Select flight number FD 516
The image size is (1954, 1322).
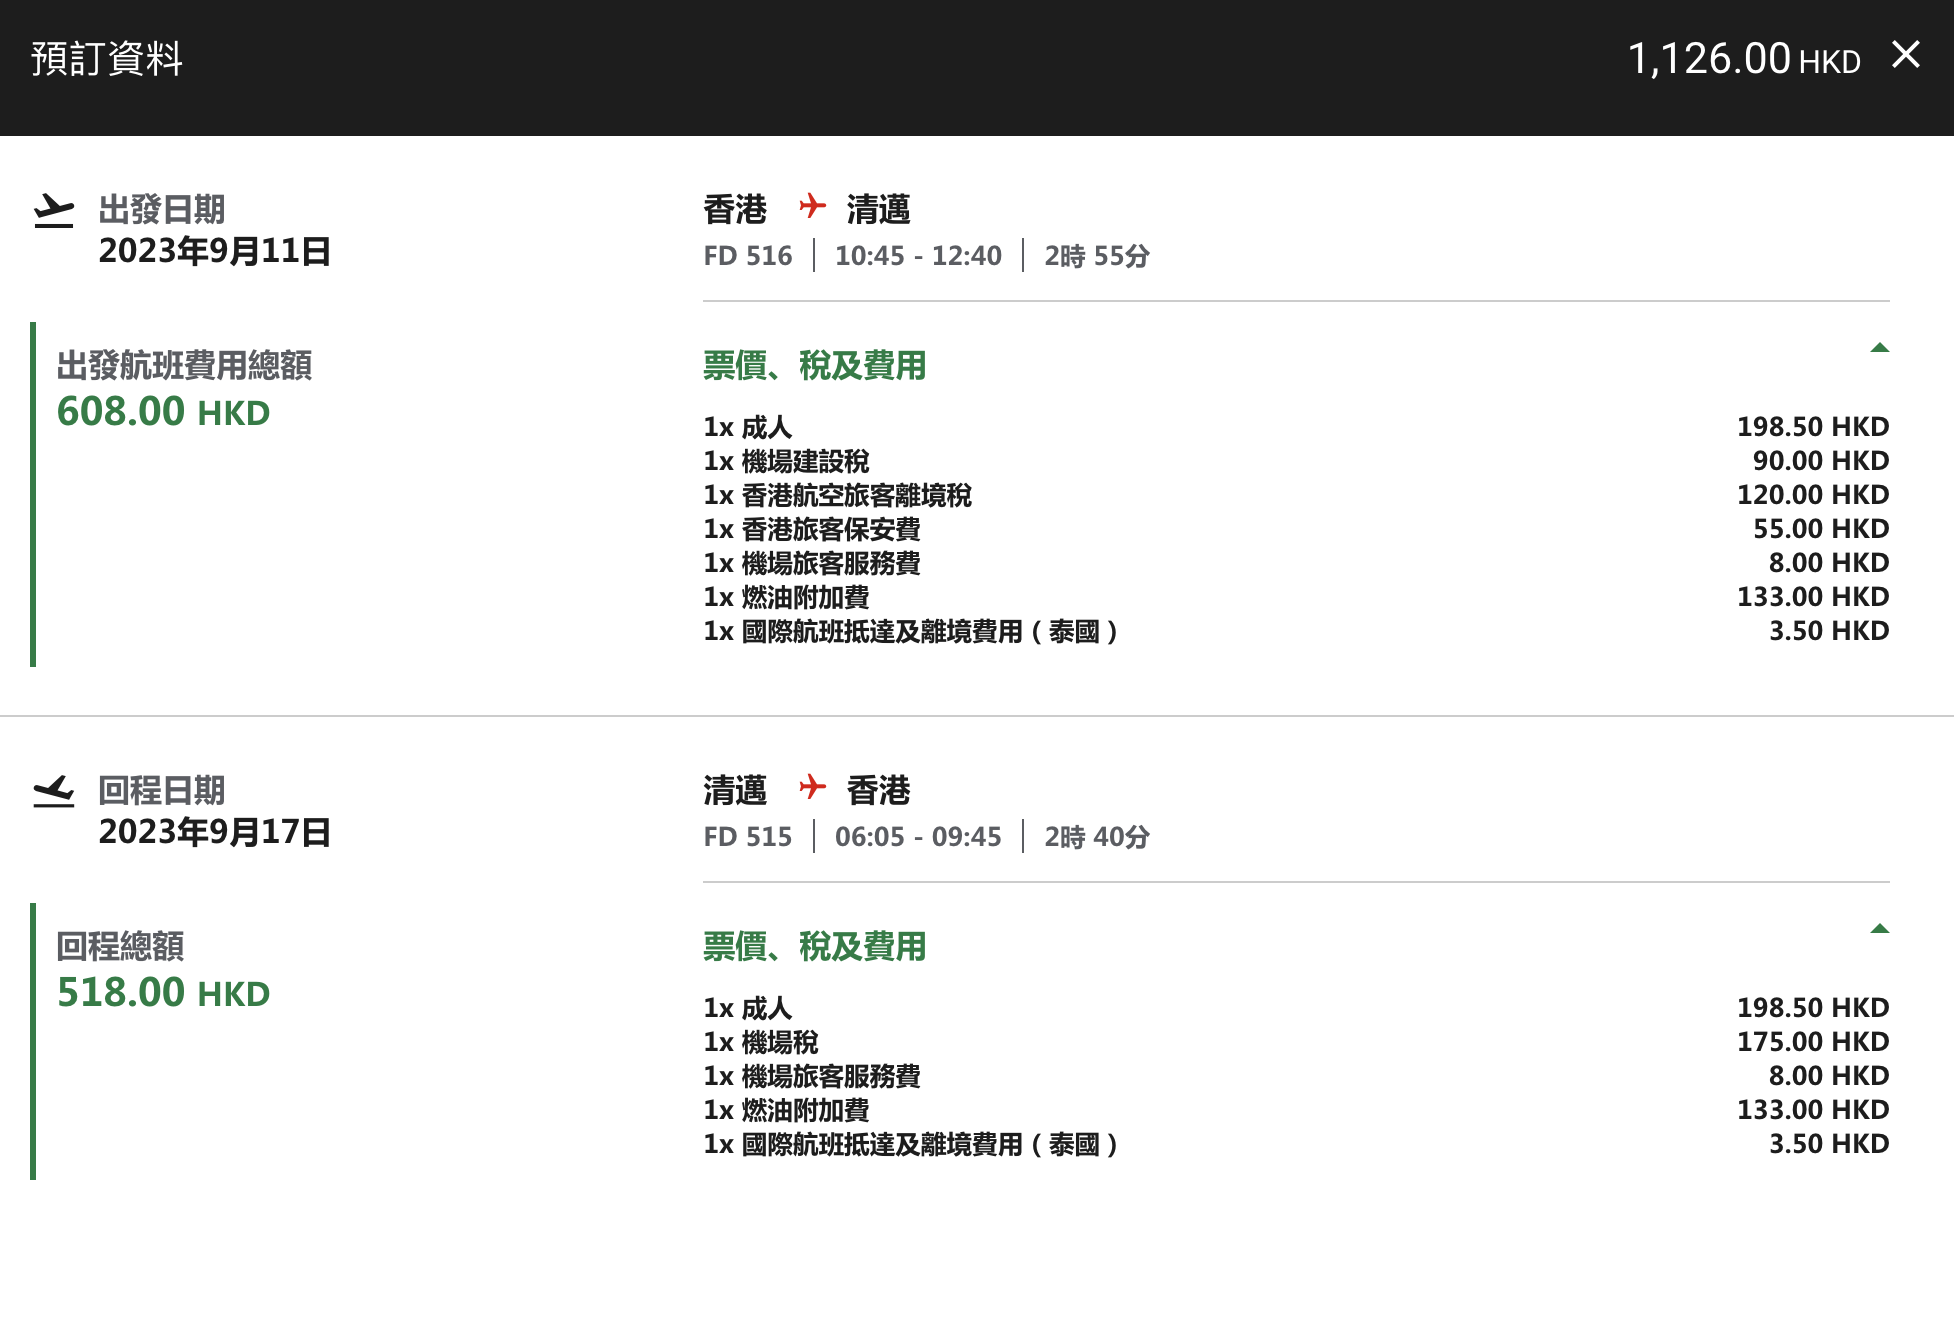click(x=747, y=256)
